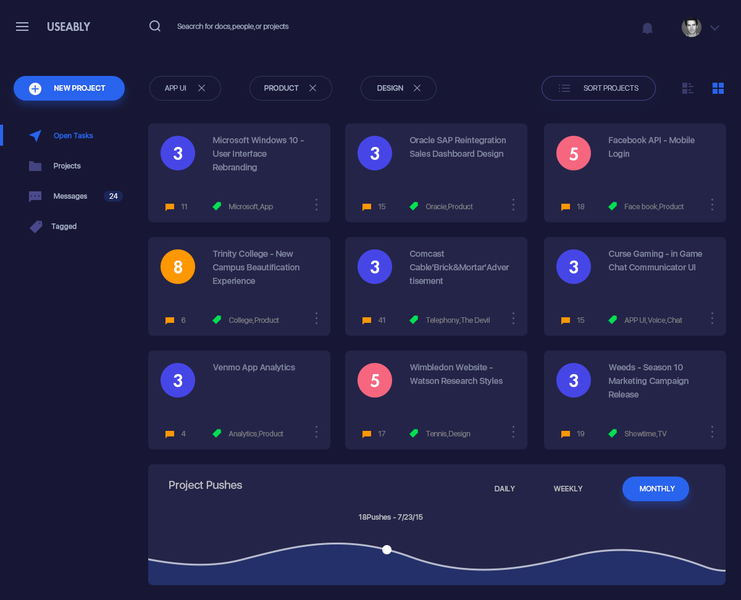Screen dimensions: 741x600
Task: Click the Messages chat icon
Action: tap(35, 196)
